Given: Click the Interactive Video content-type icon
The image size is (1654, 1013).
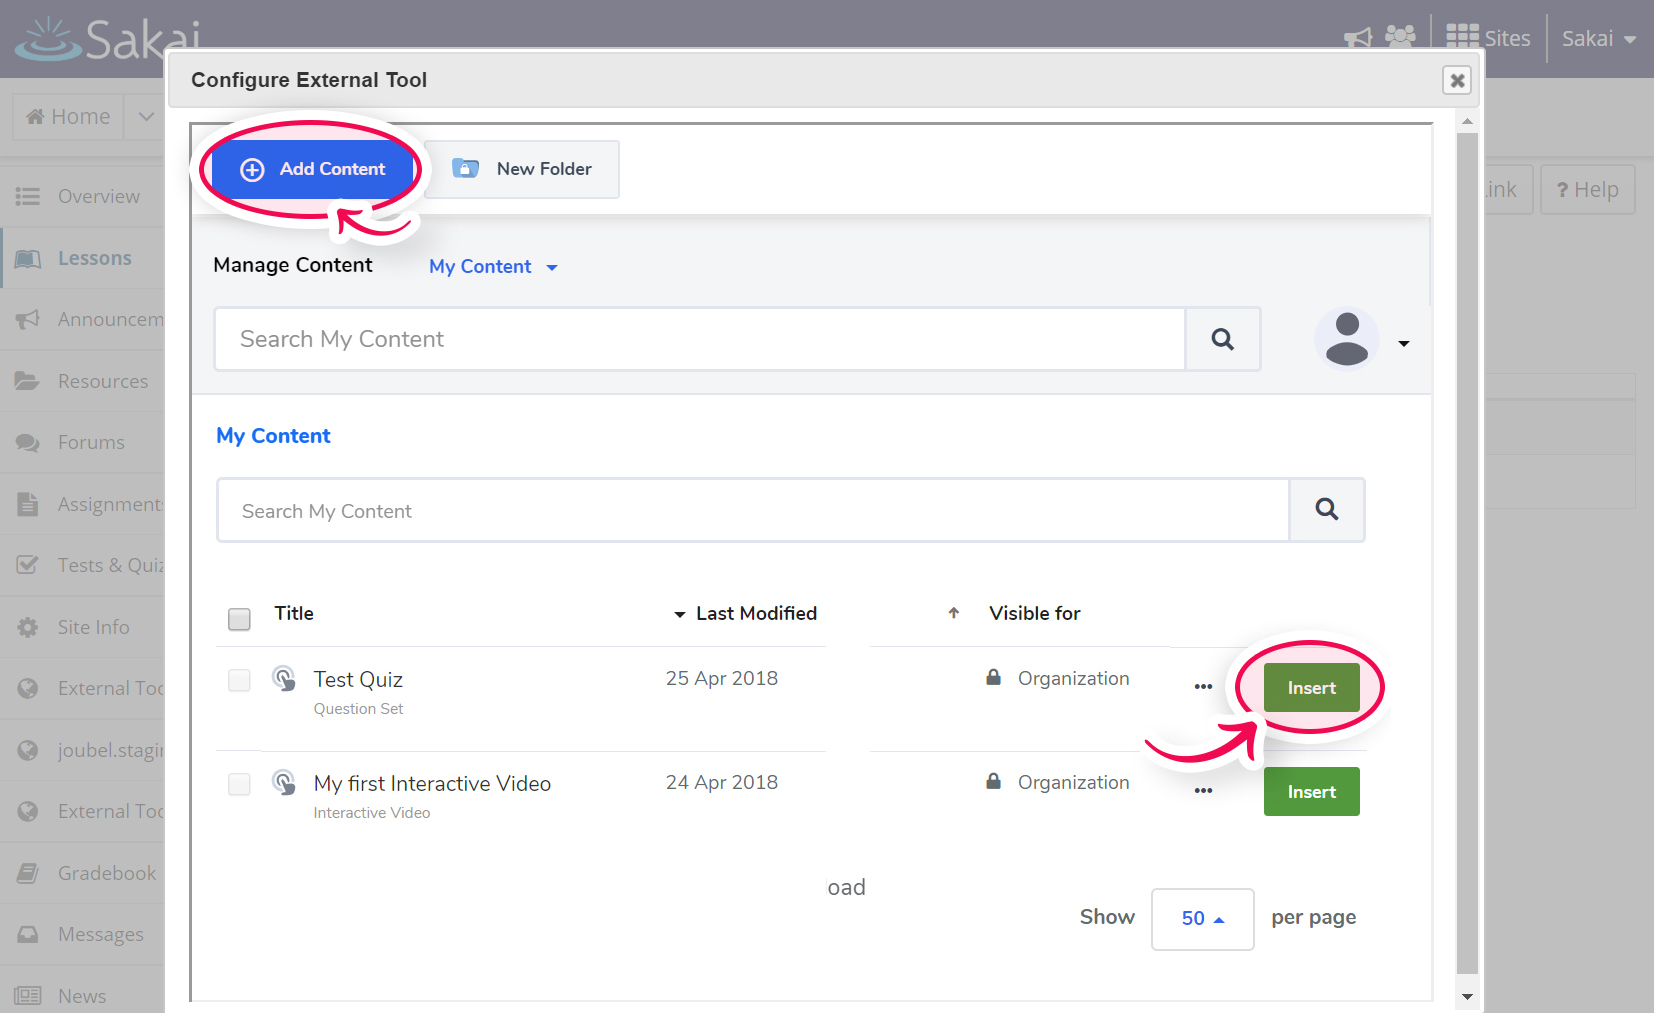Looking at the screenshot, I should click(x=284, y=783).
